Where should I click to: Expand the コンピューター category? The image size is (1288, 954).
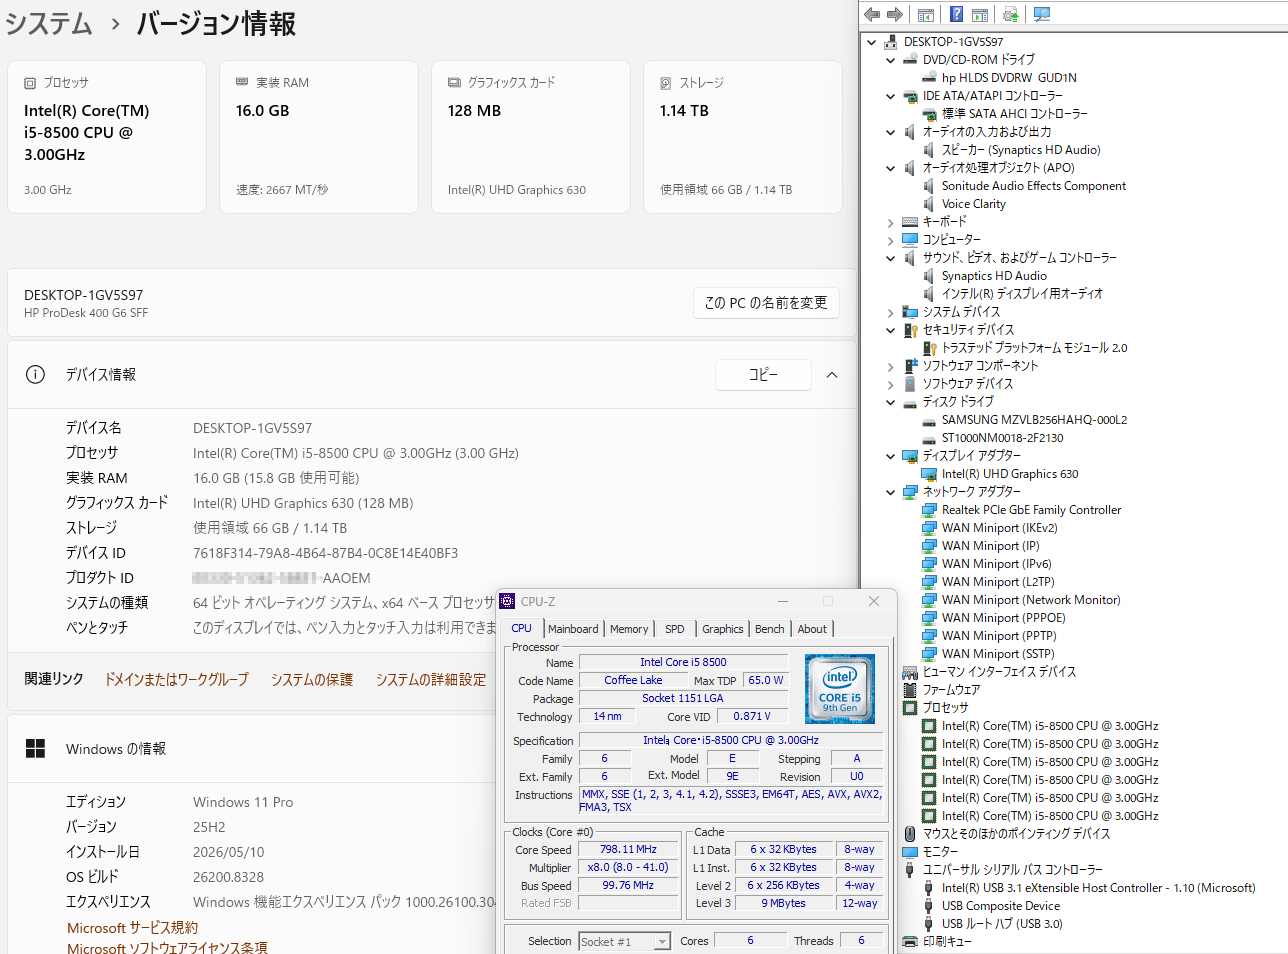pos(891,240)
